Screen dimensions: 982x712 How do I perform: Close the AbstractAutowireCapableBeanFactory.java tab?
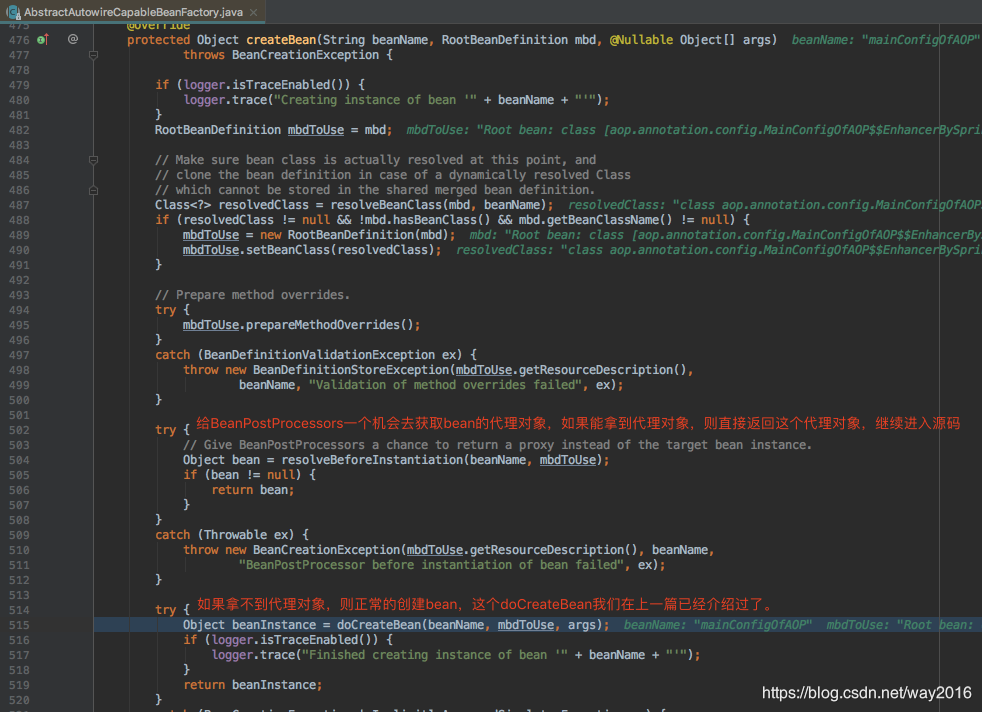pos(253,12)
